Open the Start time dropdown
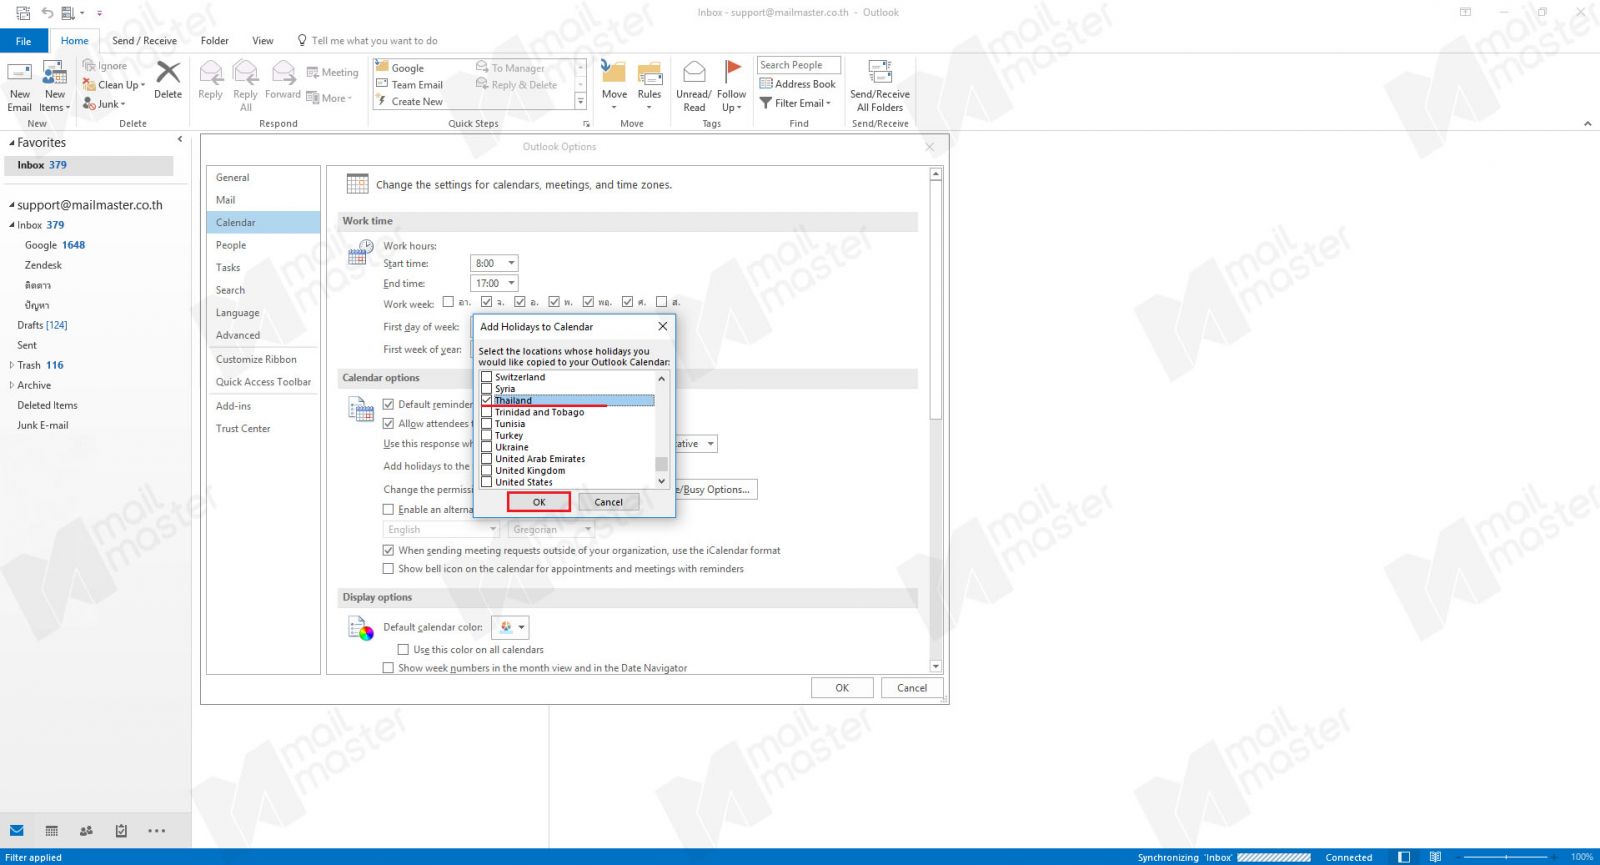 [x=511, y=263]
